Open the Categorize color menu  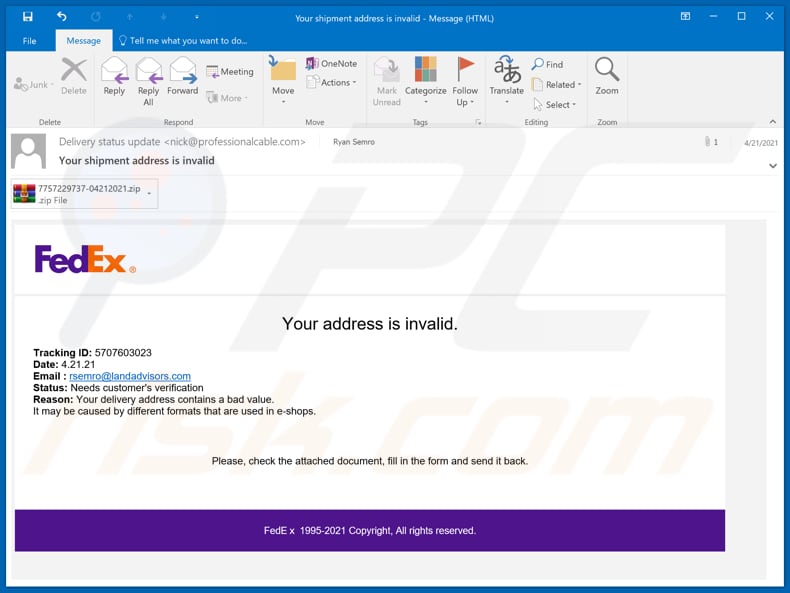click(426, 81)
